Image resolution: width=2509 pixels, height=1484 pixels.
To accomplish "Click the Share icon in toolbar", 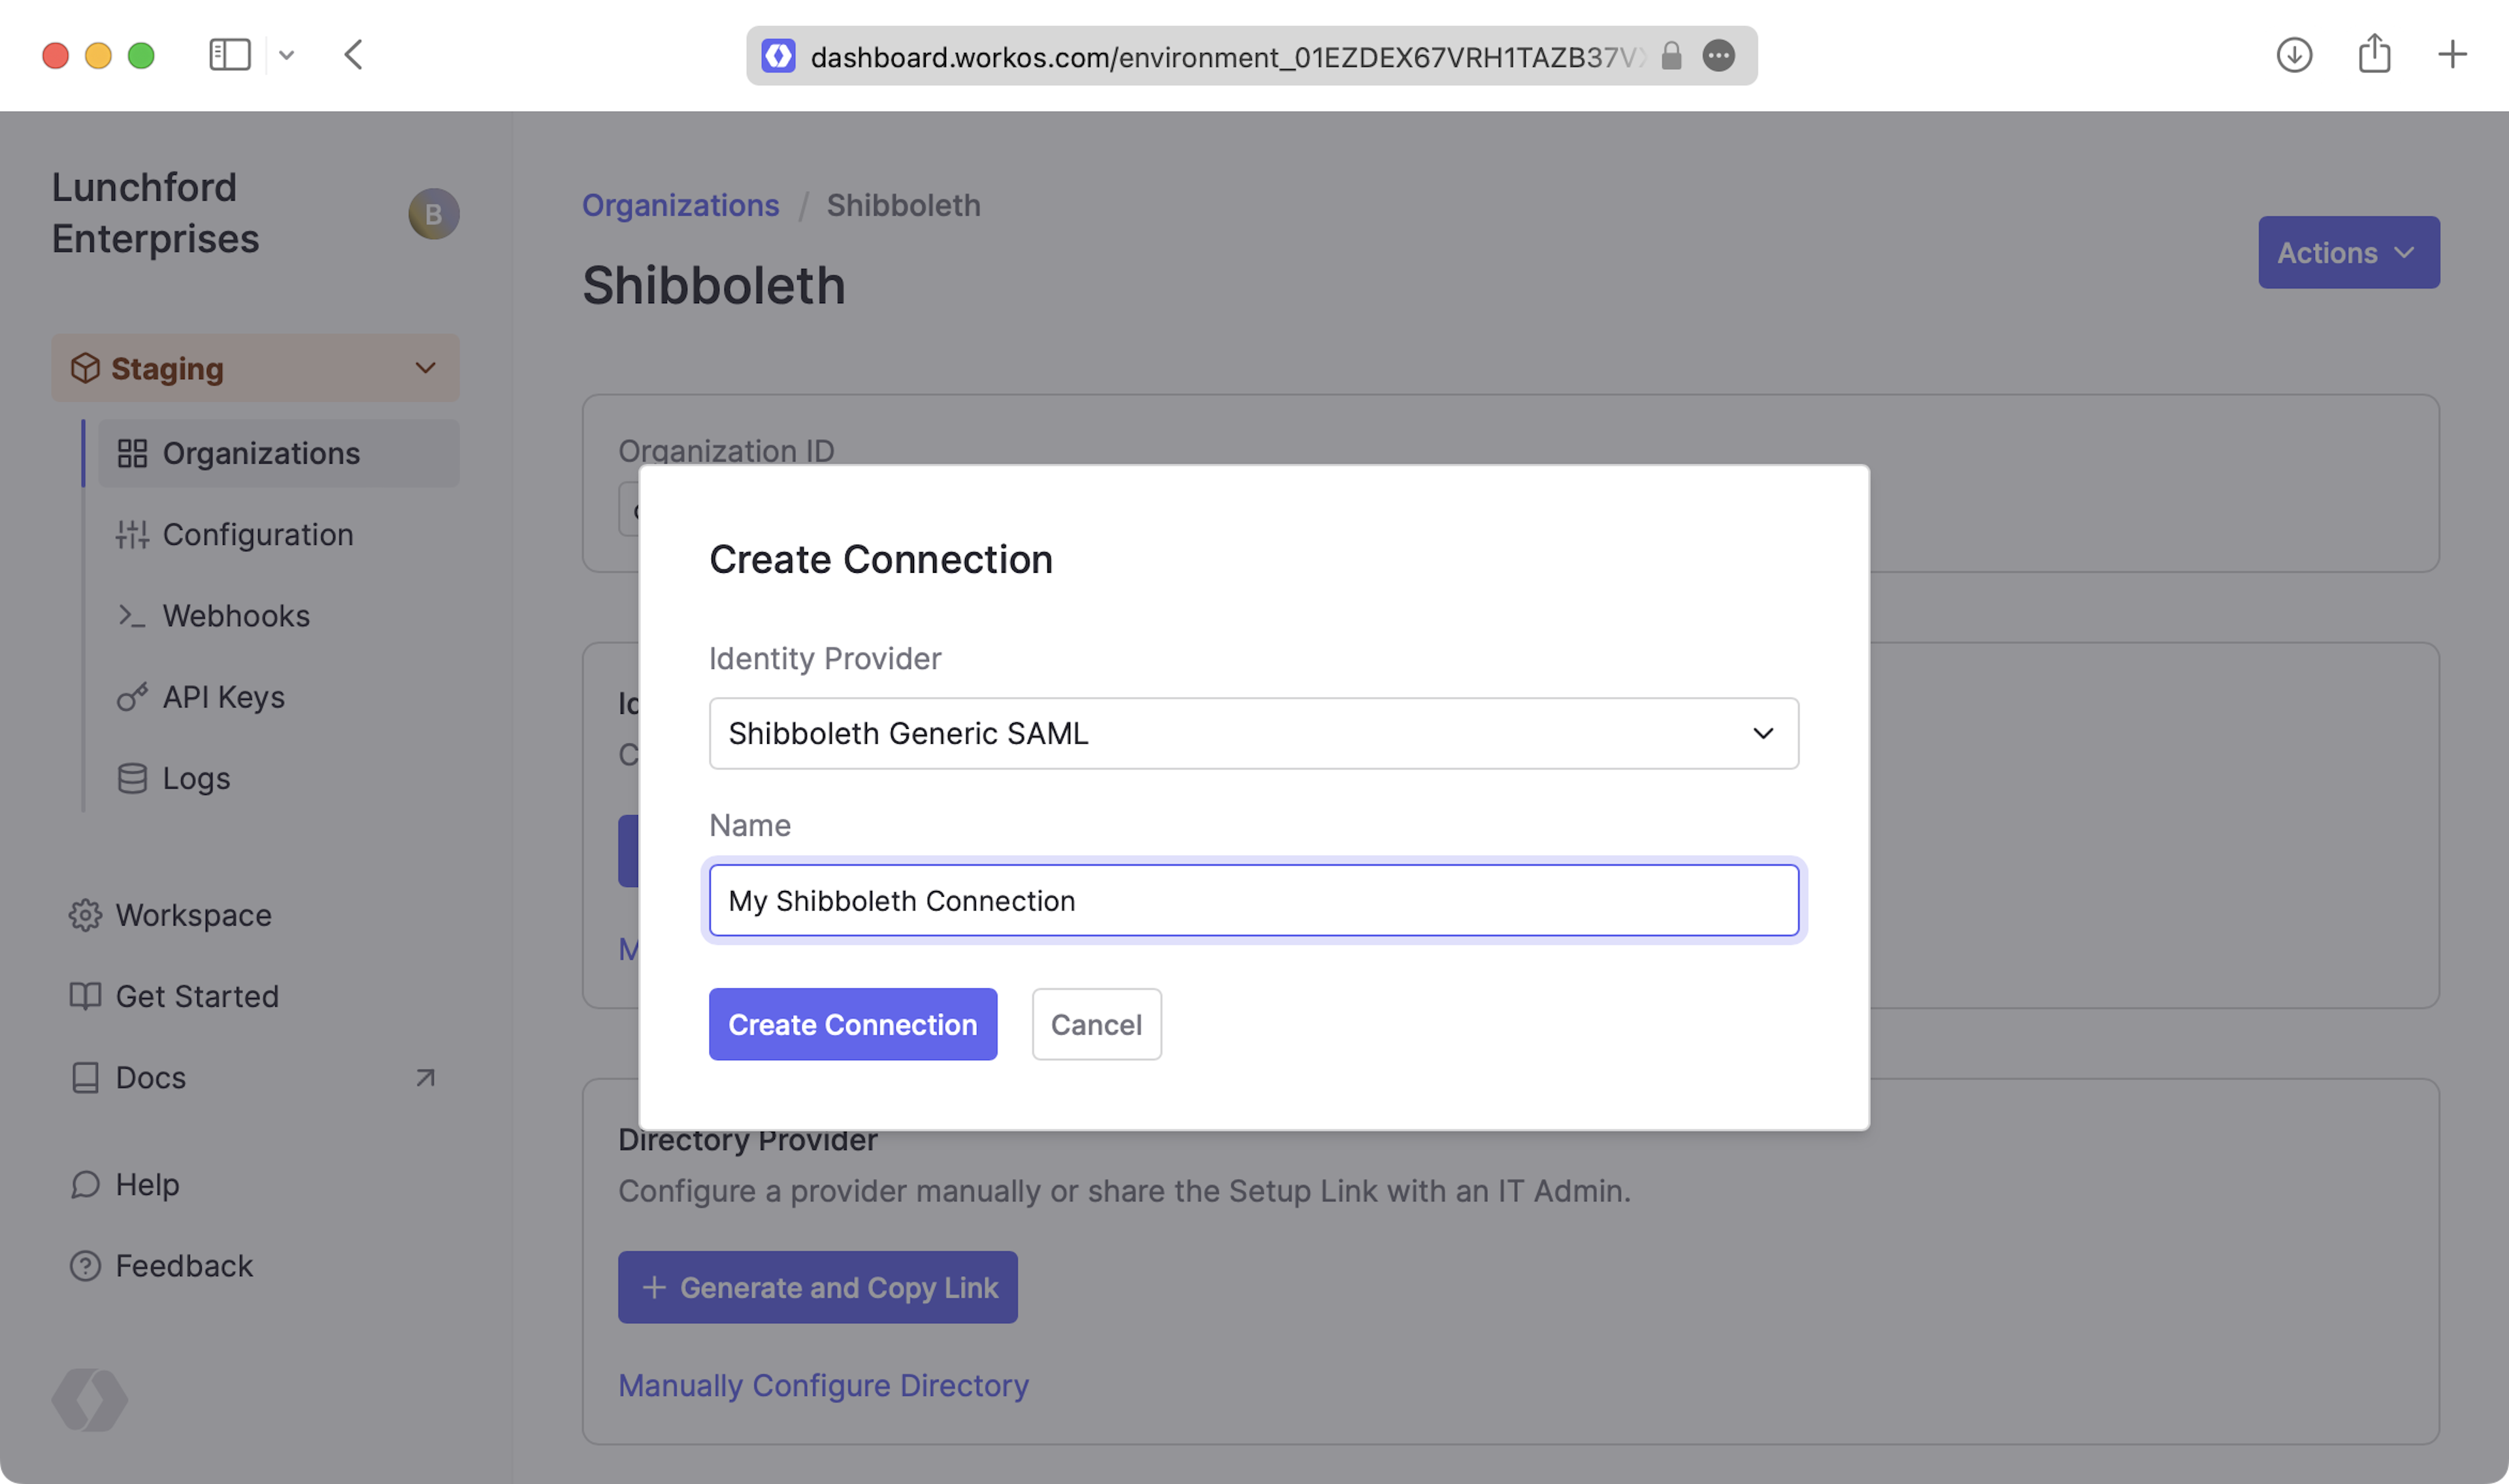I will [2374, 55].
